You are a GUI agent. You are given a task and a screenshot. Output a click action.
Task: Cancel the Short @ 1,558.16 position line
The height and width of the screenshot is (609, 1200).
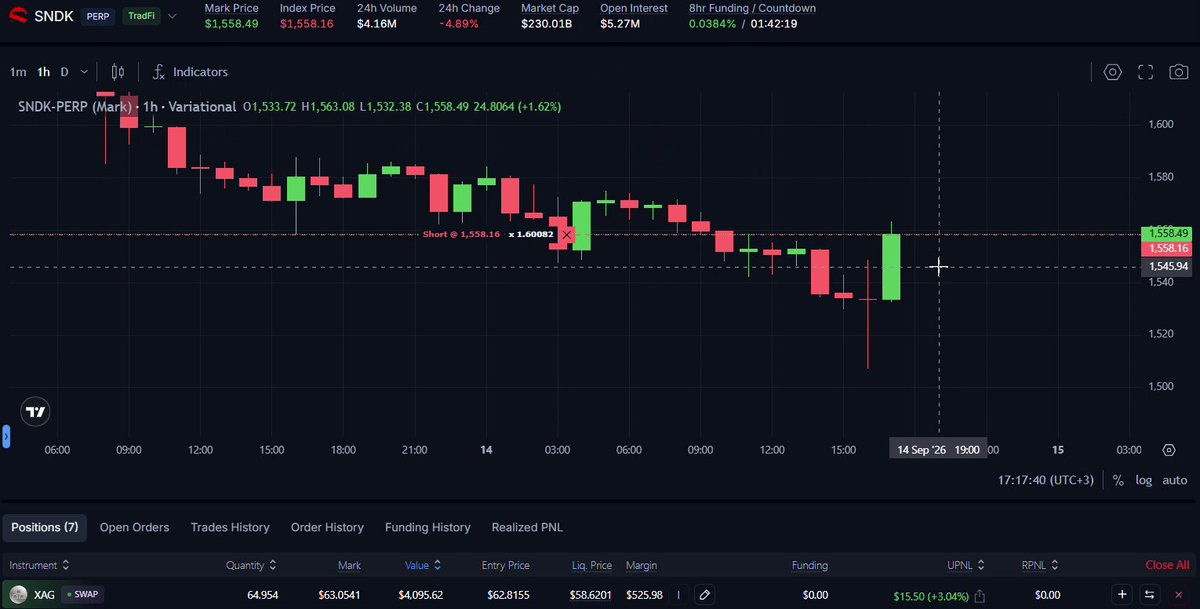pyautogui.click(x=567, y=234)
